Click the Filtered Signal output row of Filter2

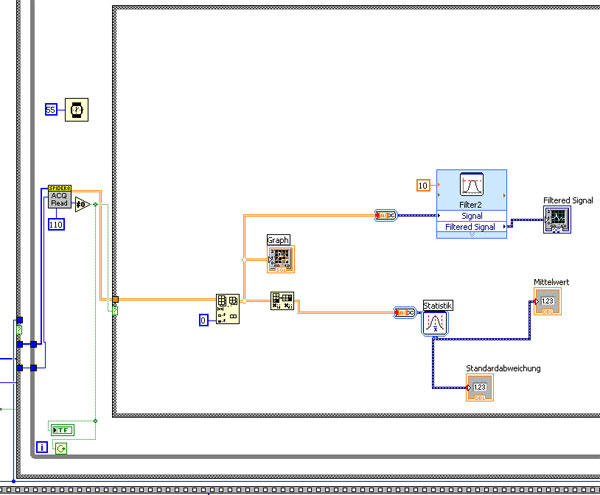[x=471, y=227]
